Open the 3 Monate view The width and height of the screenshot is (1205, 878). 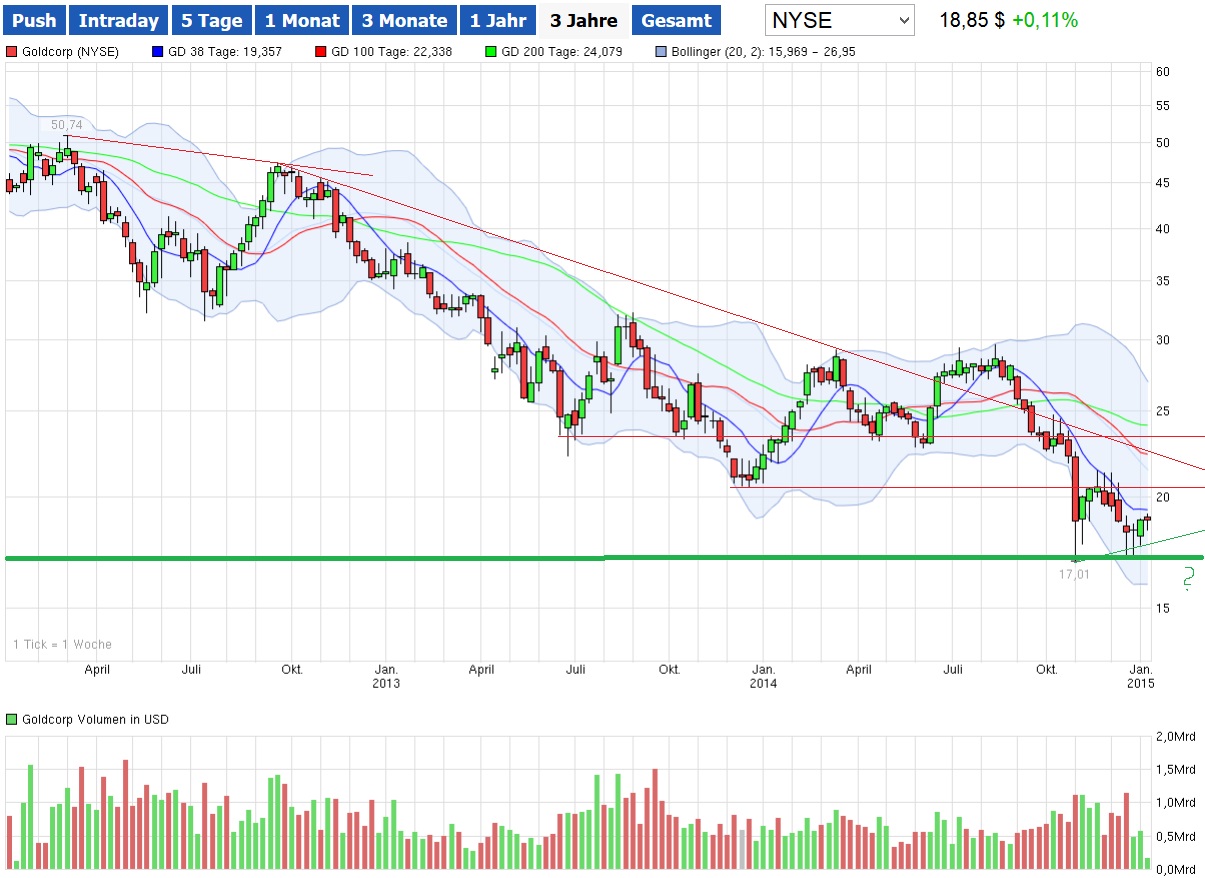tap(404, 19)
